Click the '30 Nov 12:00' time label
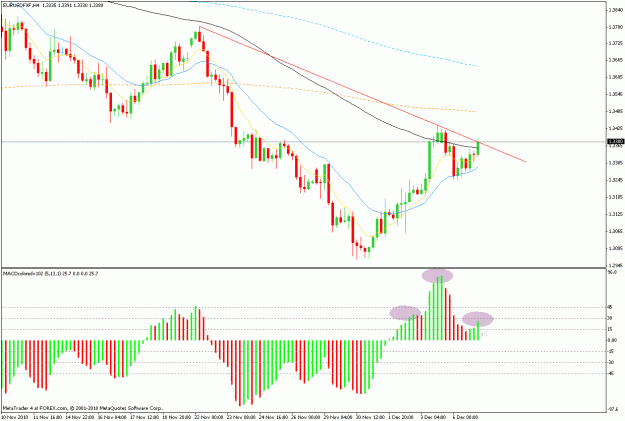625x421 pixels. tap(371, 417)
